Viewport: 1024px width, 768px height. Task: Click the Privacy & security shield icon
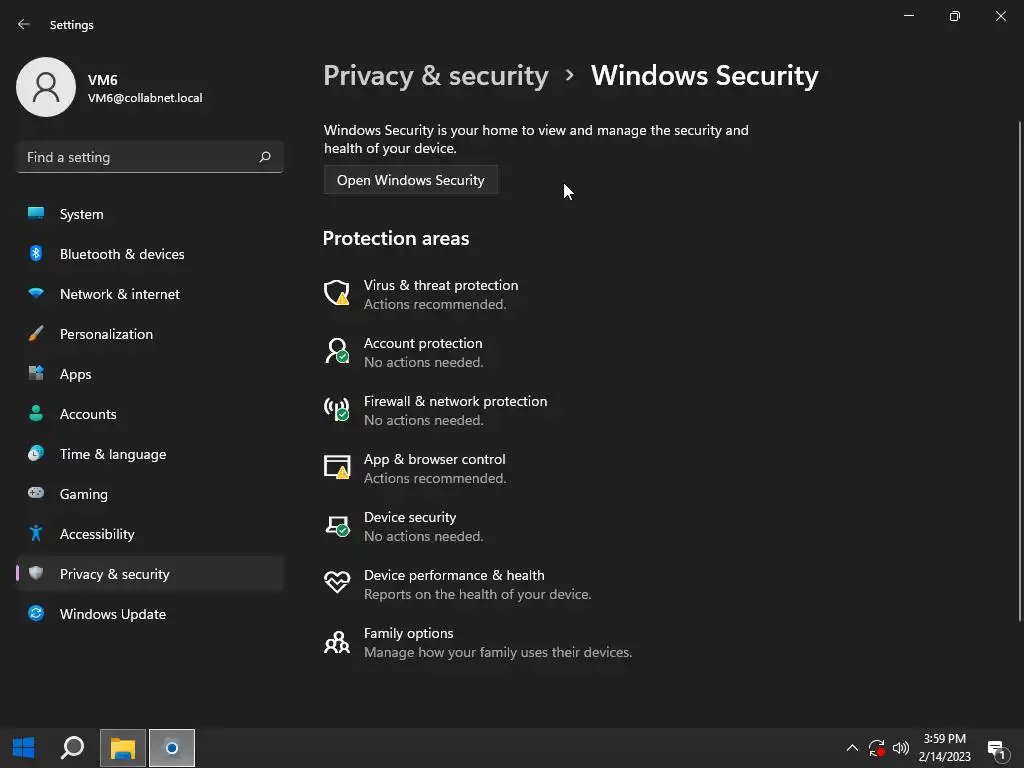point(36,573)
